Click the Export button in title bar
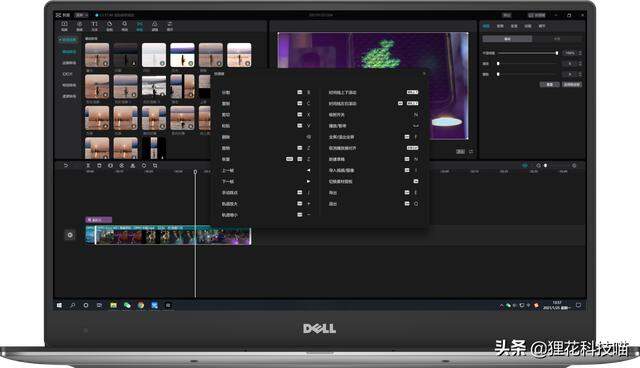Image resolution: width=640 pixels, height=368 pixels. (537, 15)
